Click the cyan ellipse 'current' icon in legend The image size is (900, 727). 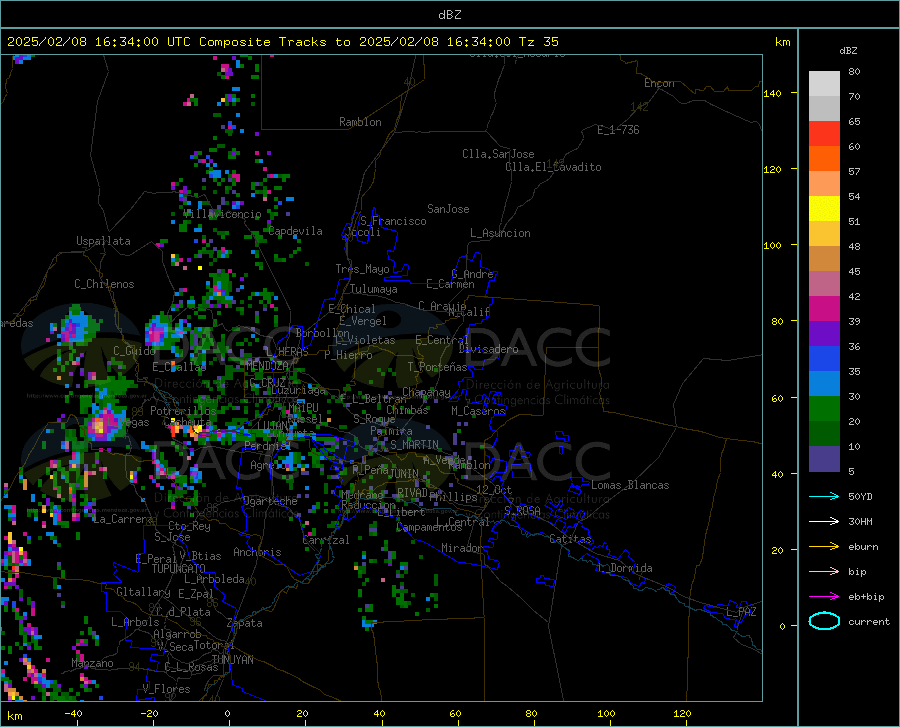click(824, 621)
